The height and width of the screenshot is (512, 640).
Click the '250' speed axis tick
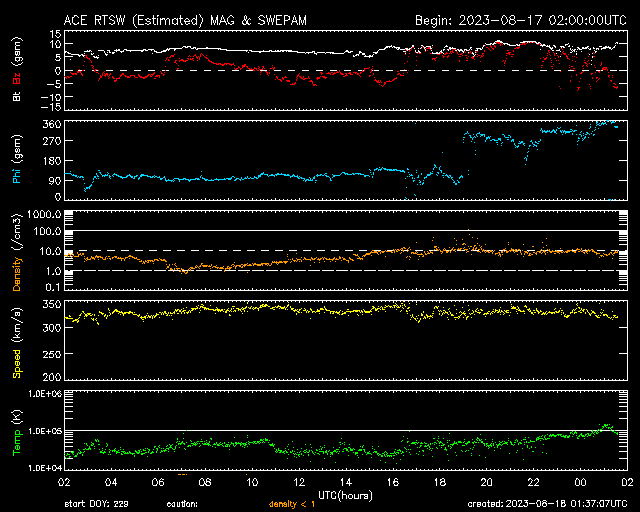52,354
